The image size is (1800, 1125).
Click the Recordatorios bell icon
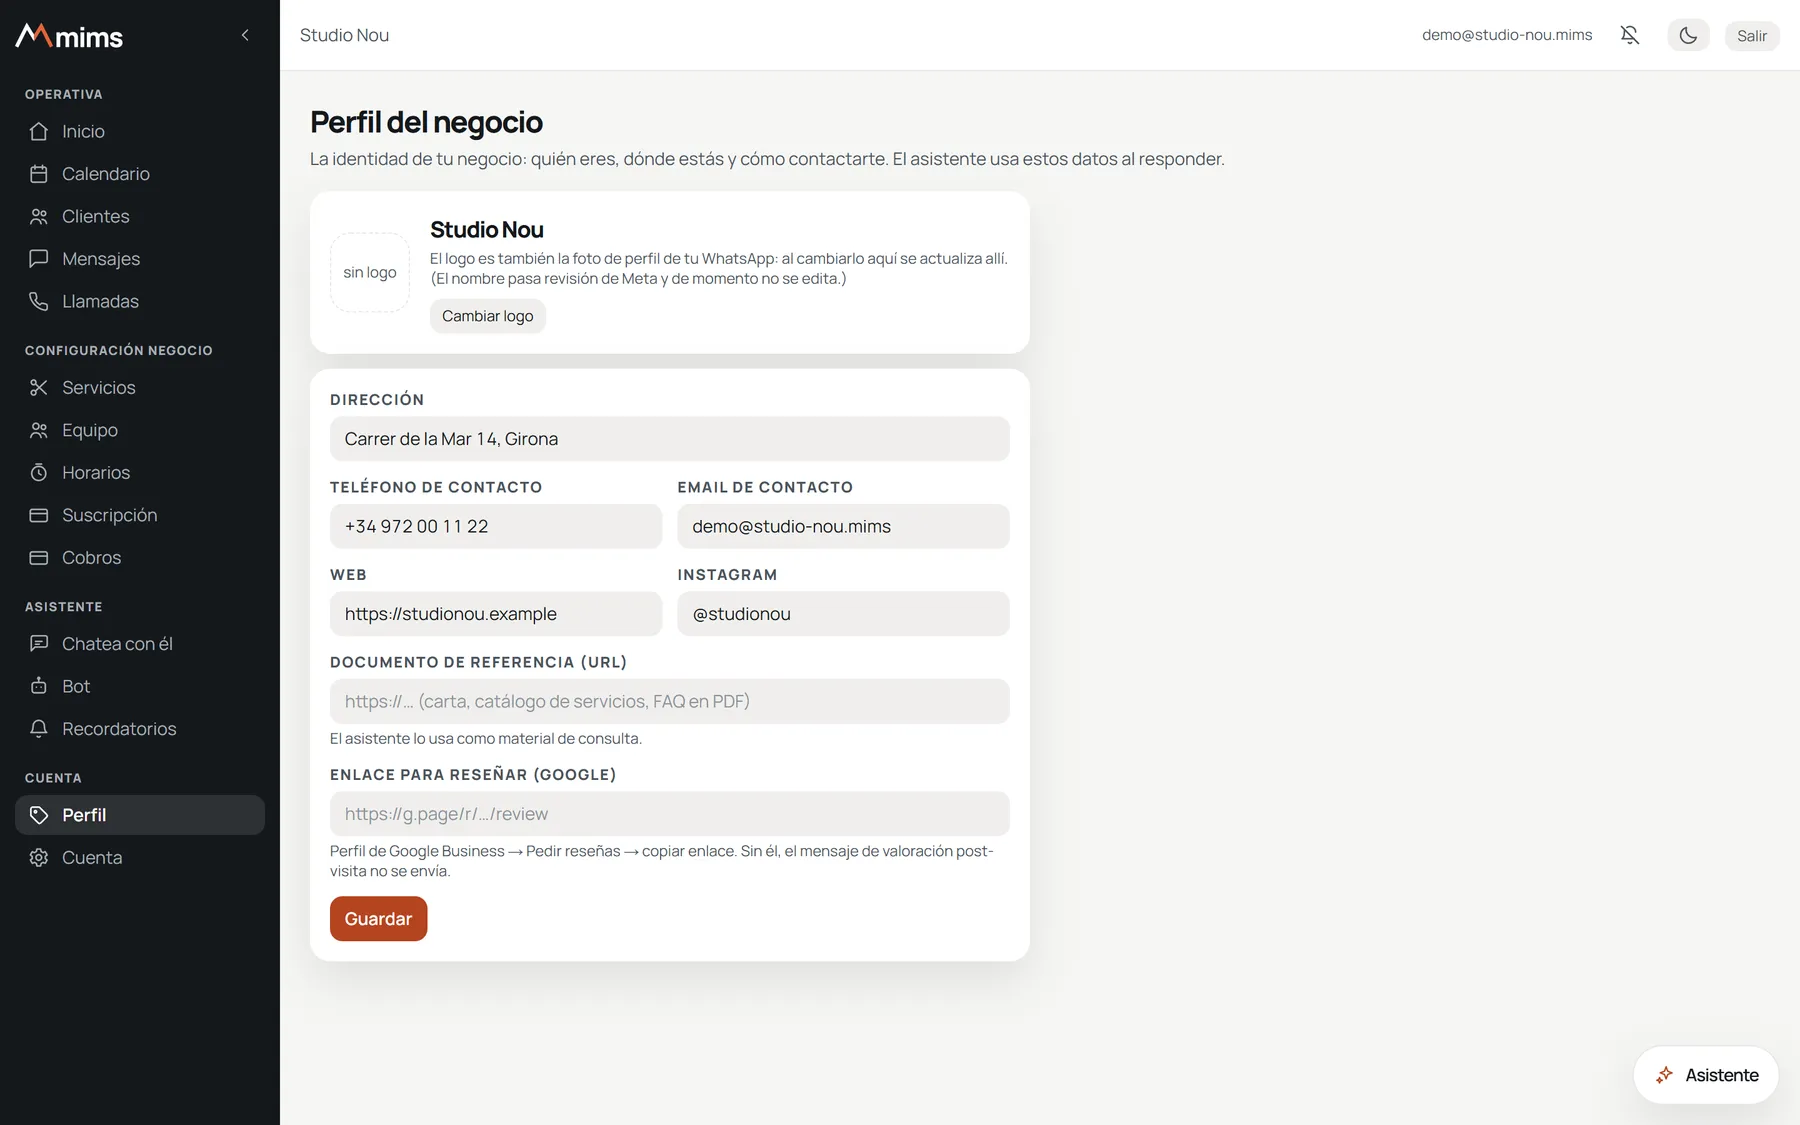coord(39,729)
